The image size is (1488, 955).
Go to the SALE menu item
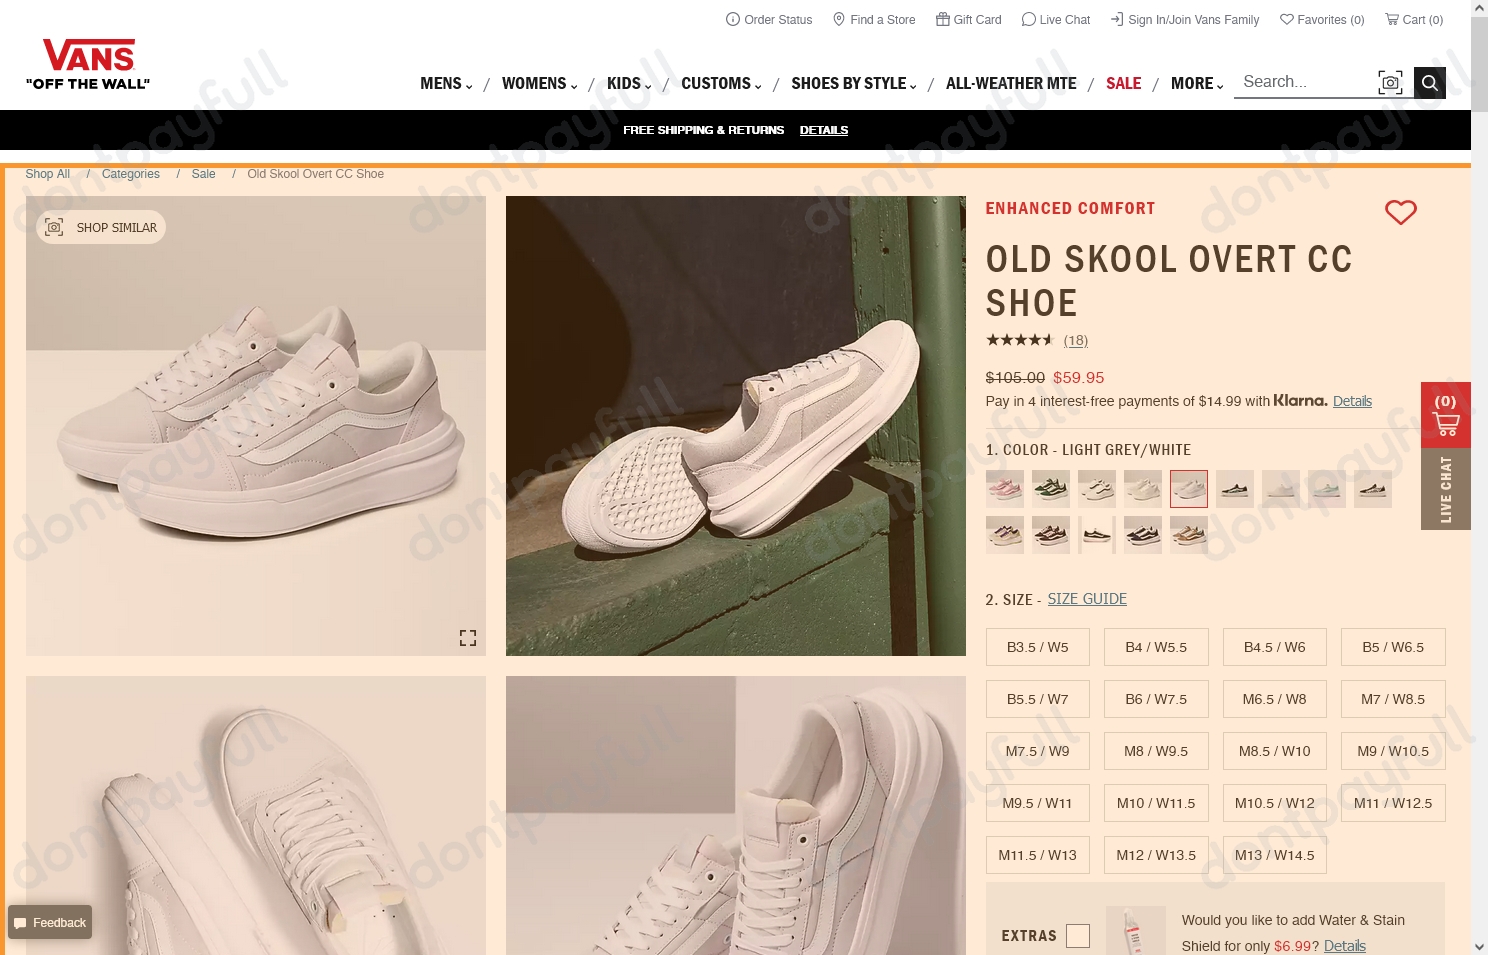pyautogui.click(x=1123, y=83)
